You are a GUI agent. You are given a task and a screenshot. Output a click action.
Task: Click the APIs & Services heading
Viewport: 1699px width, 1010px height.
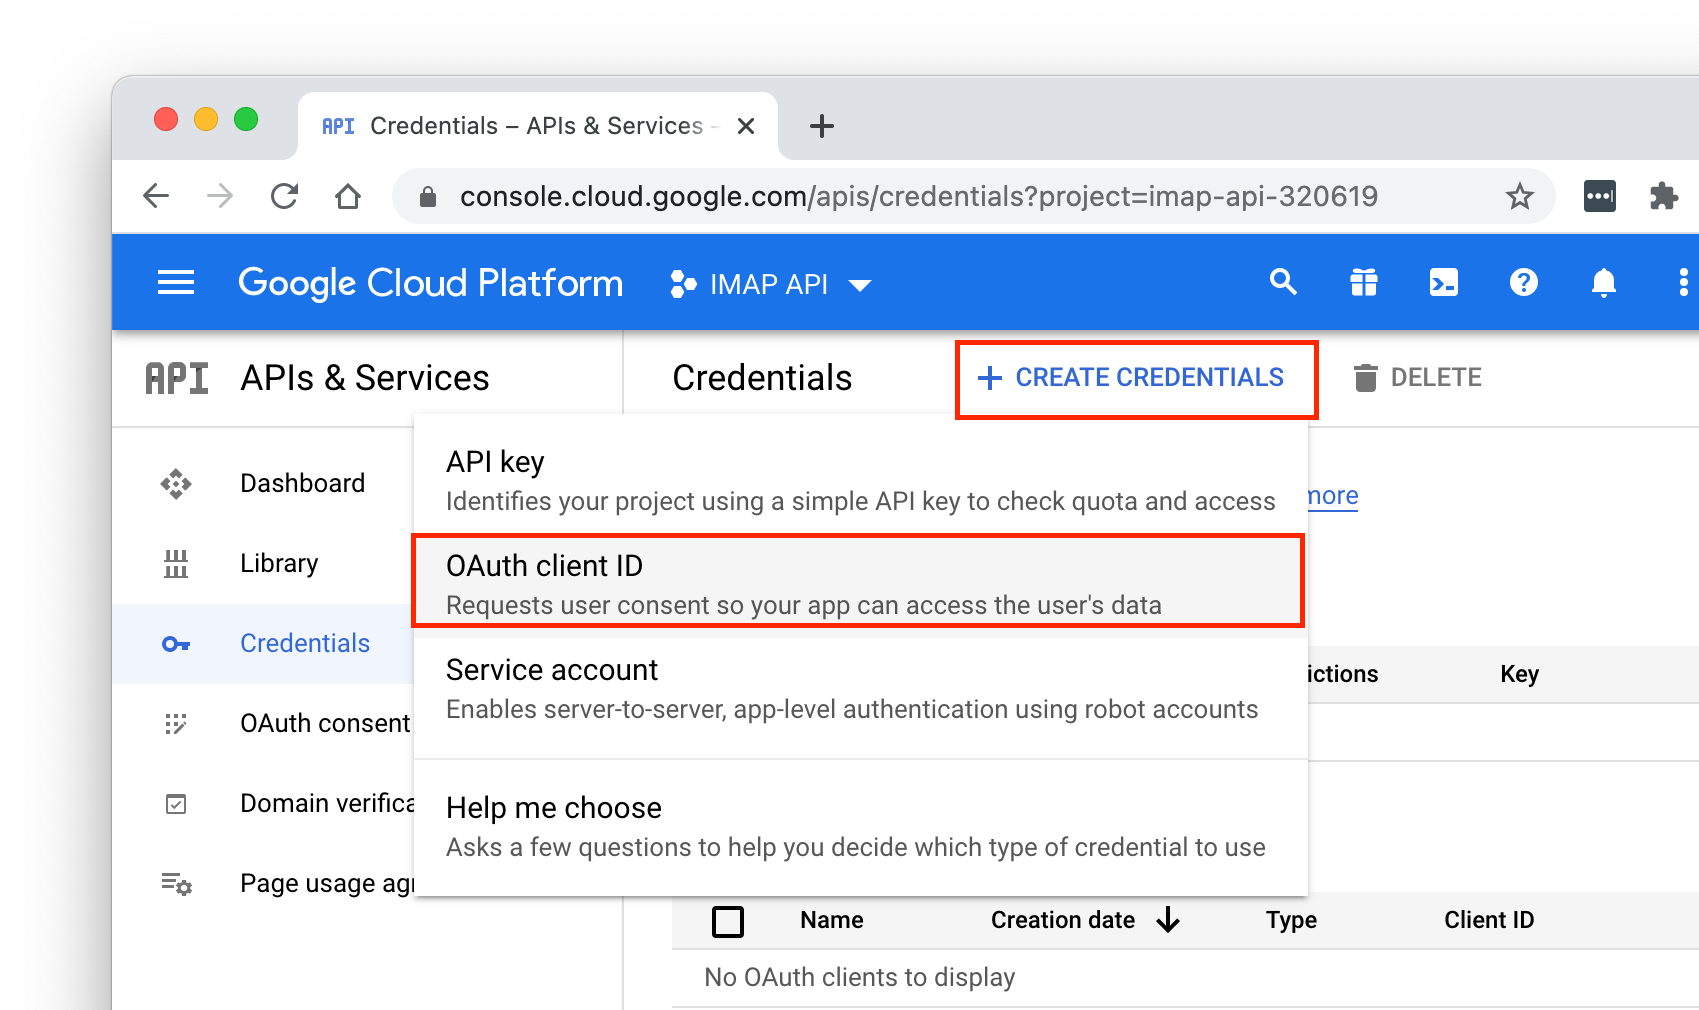(x=365, y=378)
